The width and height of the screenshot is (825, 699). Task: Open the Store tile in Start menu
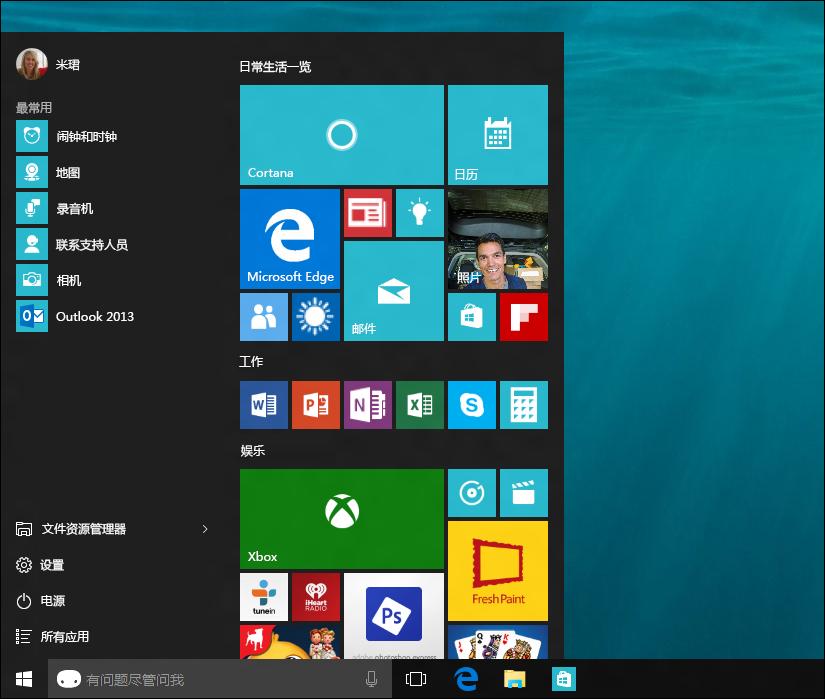click(x=471, y=317)
